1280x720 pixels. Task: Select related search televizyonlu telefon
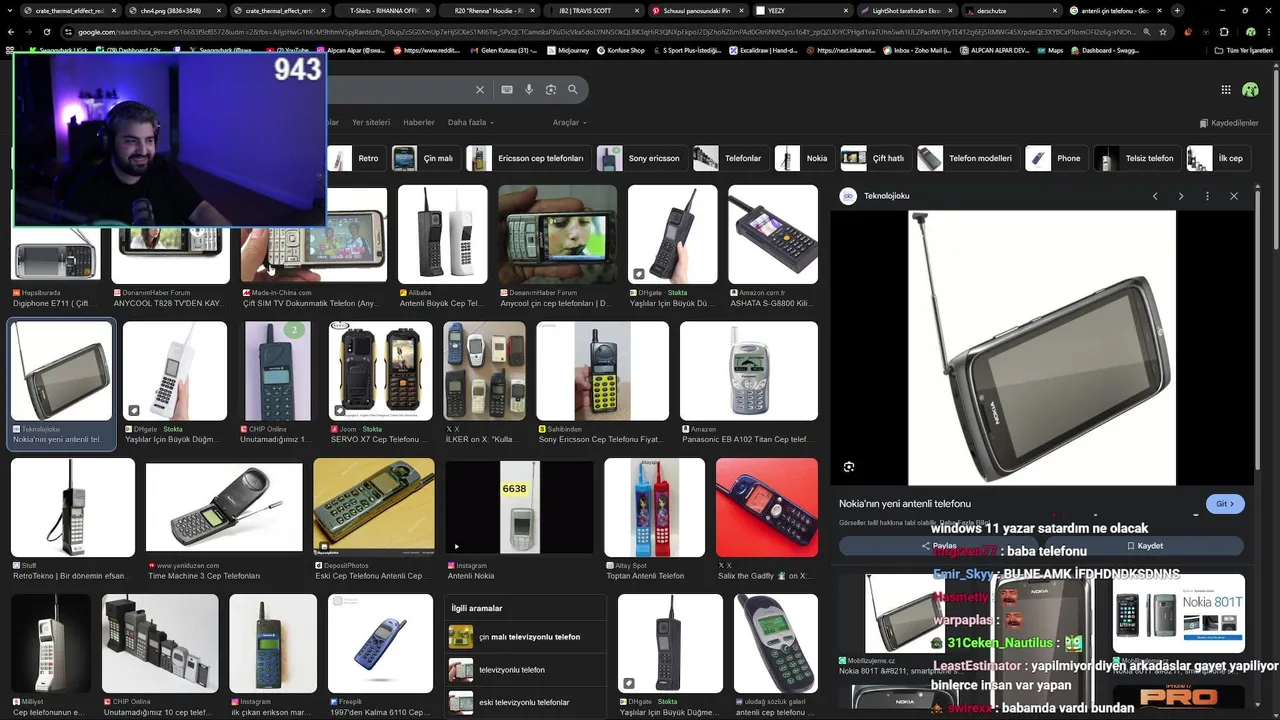[x=527, y=670]
